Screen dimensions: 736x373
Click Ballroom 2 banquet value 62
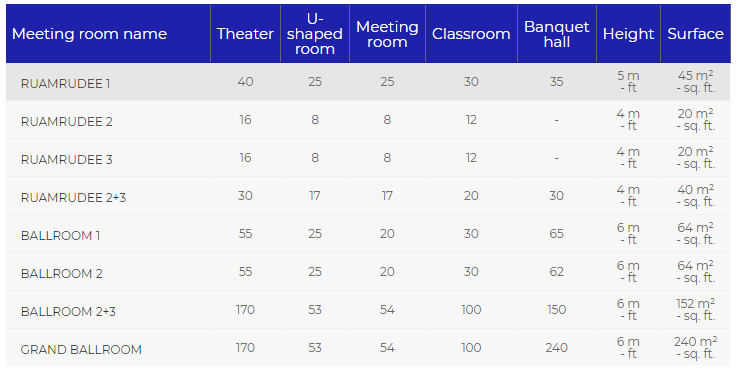tap(556, 272)
